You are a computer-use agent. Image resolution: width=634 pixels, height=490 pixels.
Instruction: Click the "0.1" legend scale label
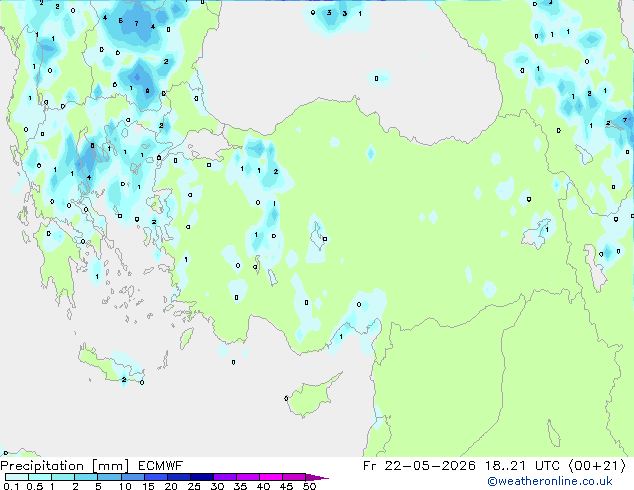11,486
